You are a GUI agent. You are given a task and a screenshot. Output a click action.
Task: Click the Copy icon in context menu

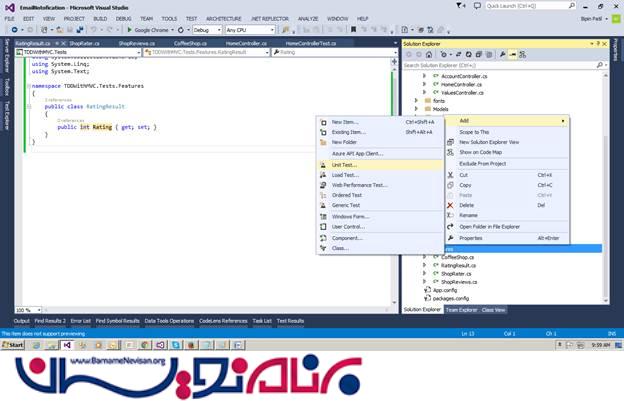pyautogui.click(x=451, y=185)
